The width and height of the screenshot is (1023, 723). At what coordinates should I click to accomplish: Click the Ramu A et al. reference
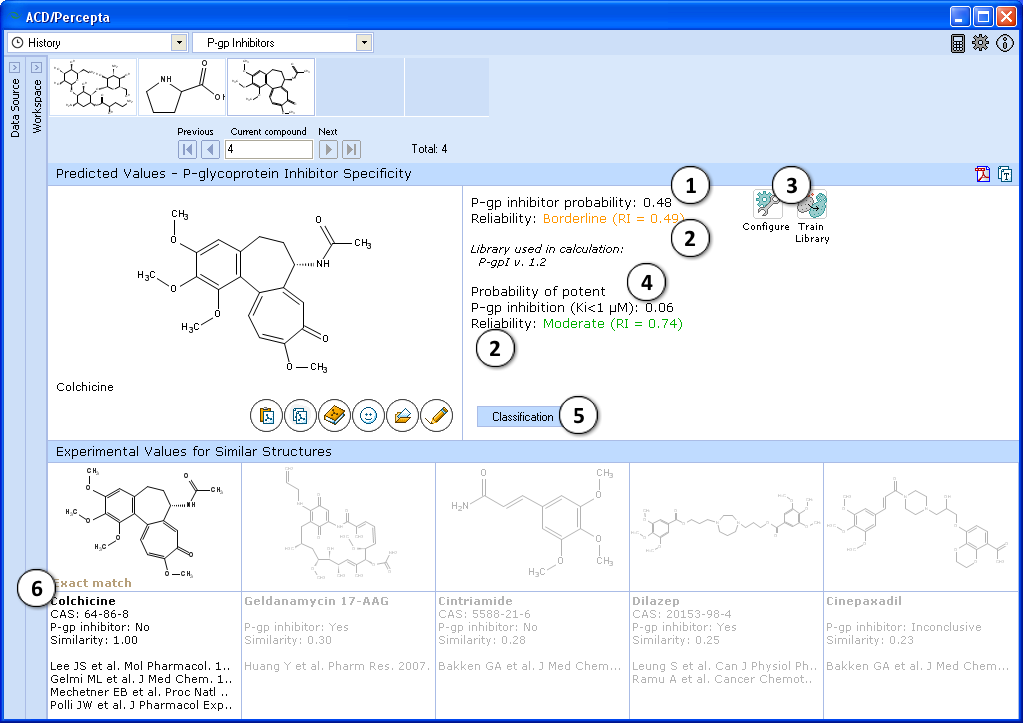(722, 679)
